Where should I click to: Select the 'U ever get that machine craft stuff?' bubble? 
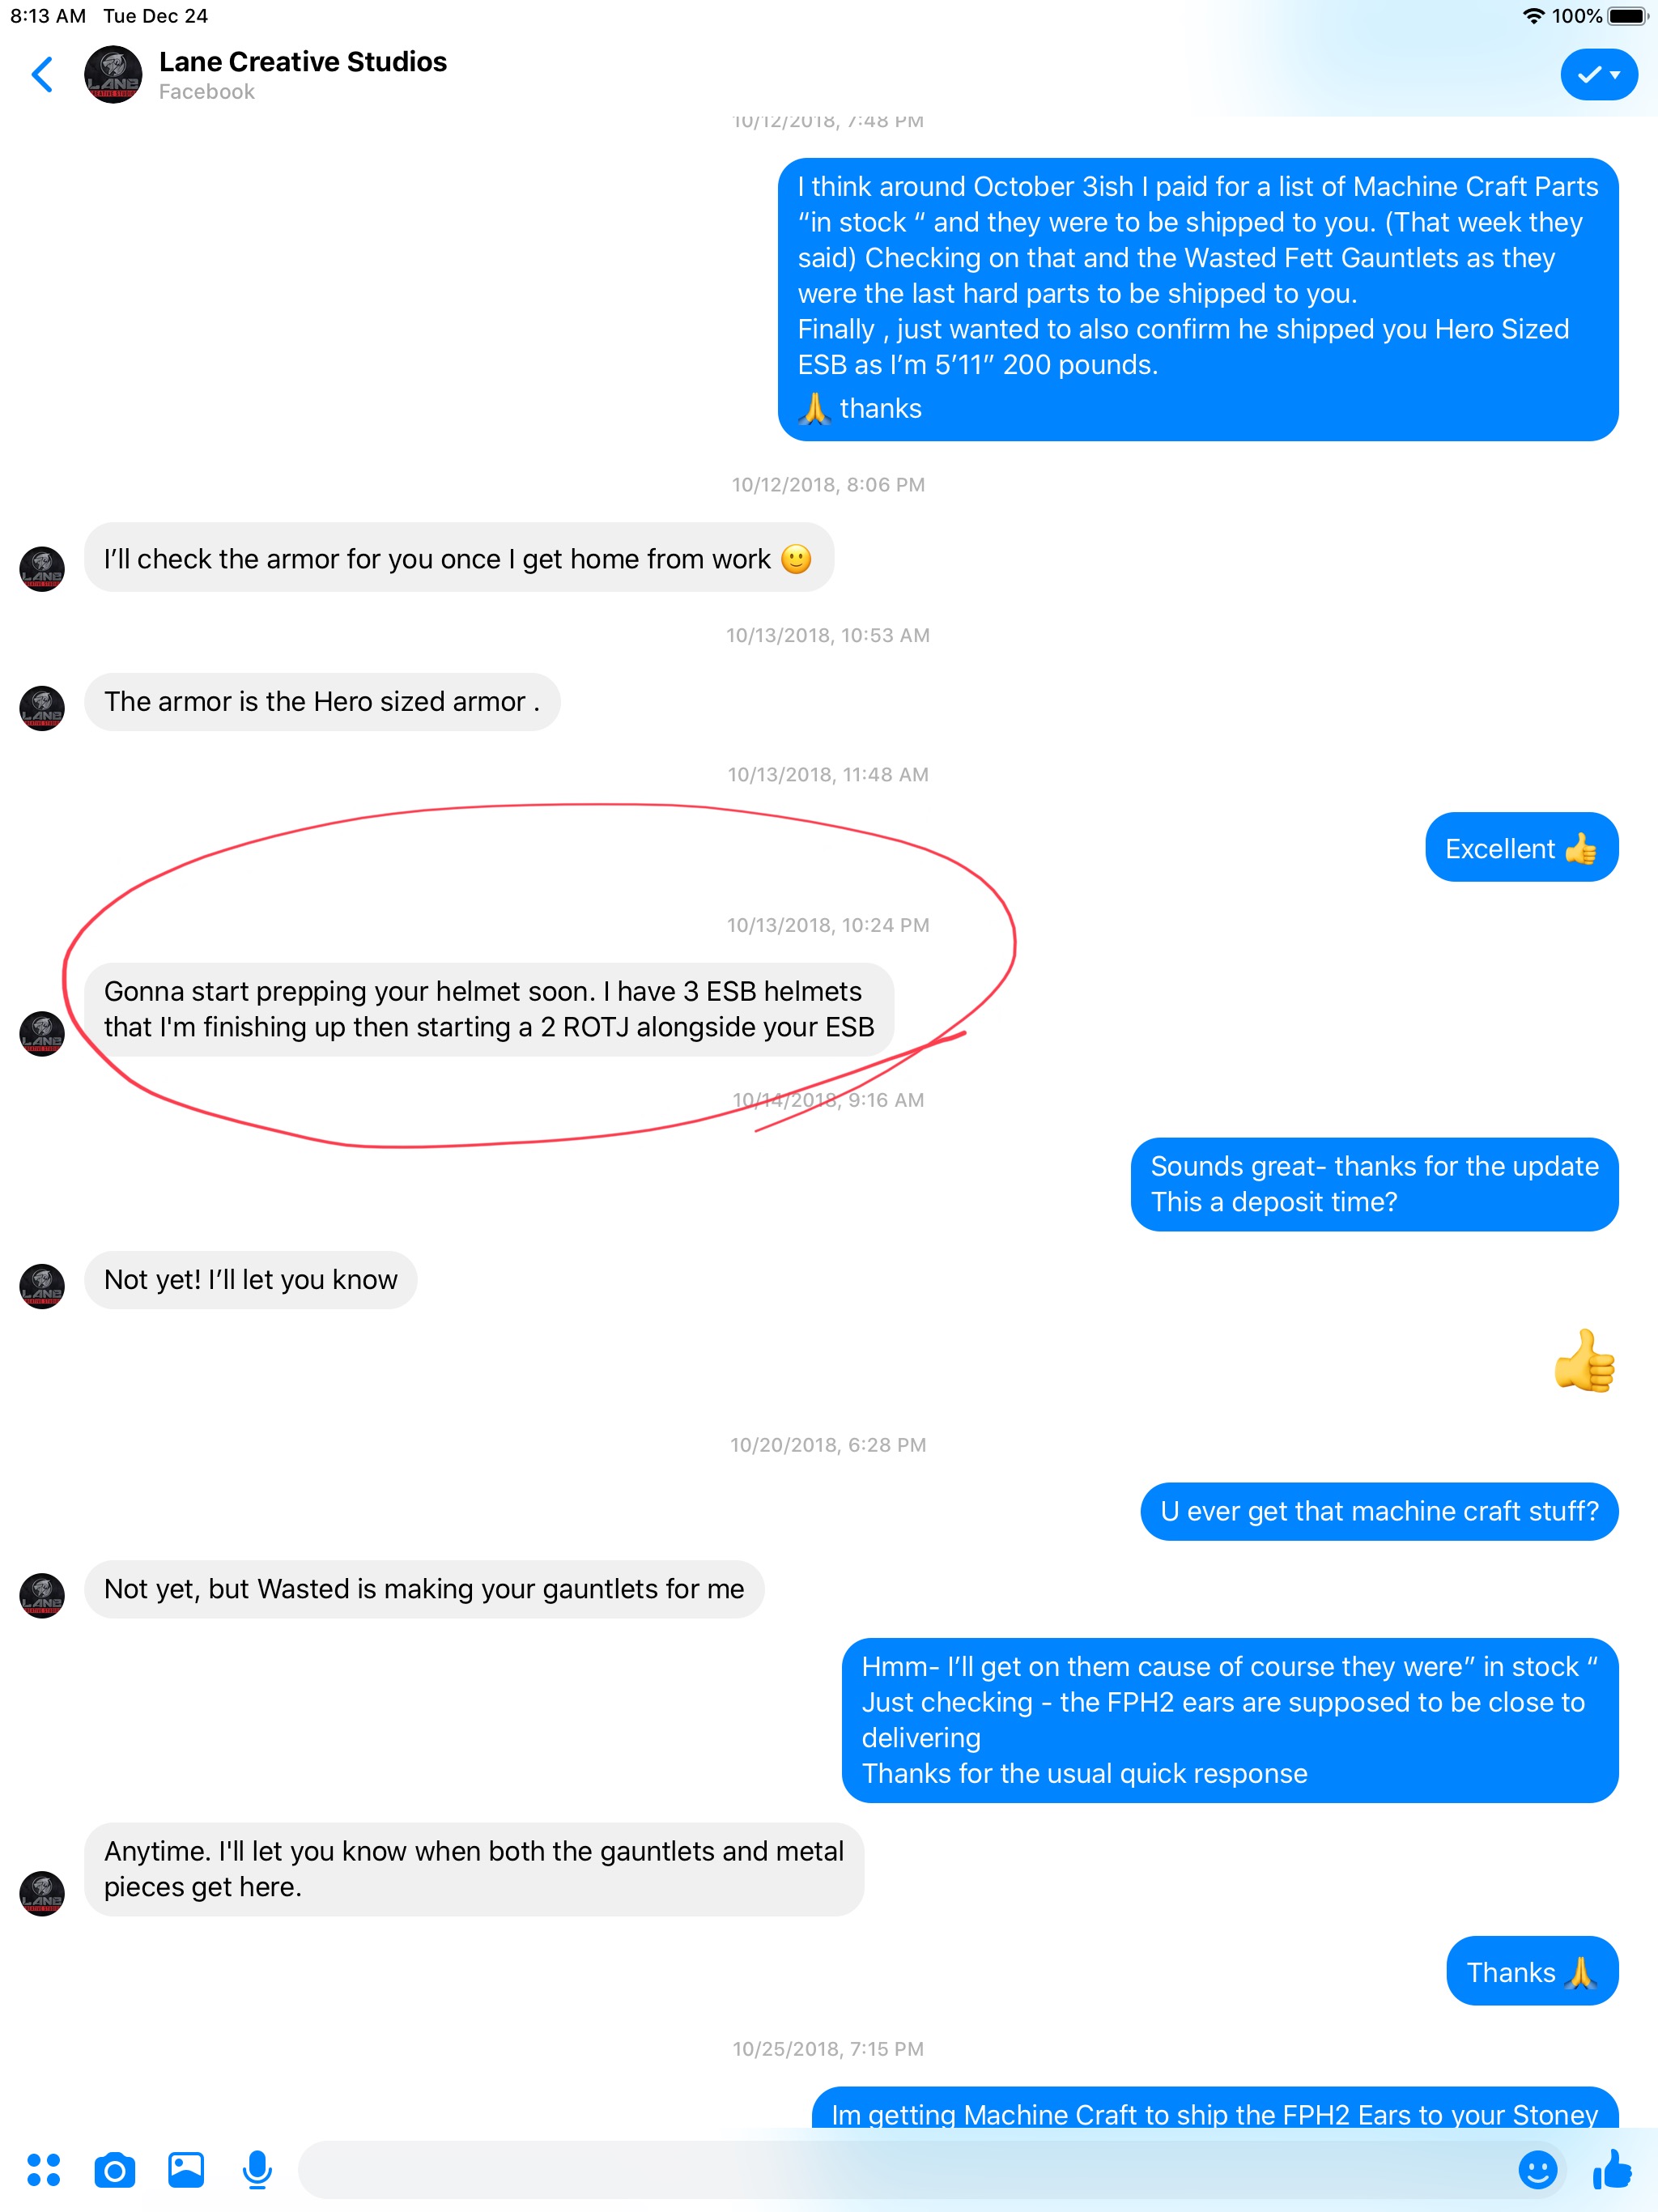pos(1379,1511)
